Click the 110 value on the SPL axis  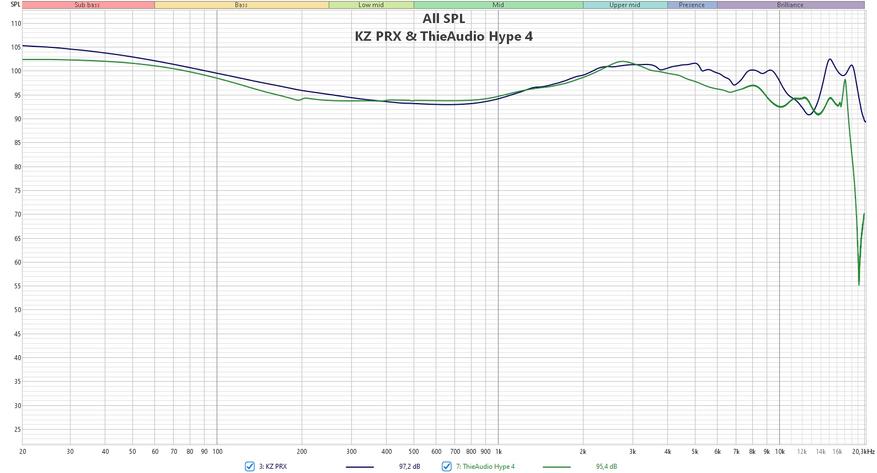tap(16, 23)
